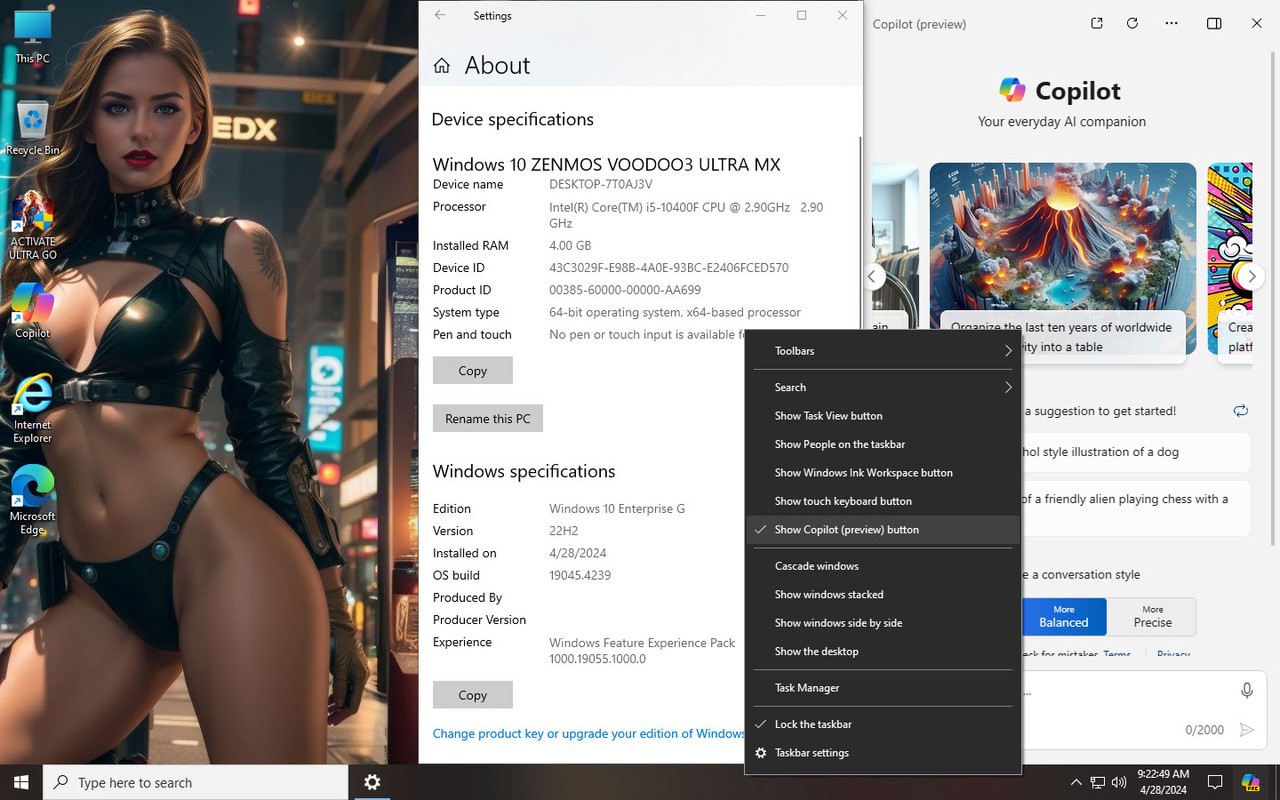Show hidden tray icons chevron
The image size is (1280, 800).
pos(1076,782)
